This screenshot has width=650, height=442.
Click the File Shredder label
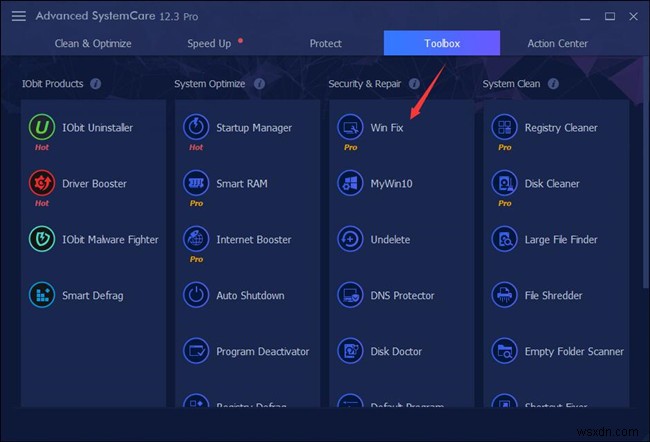pyautogui.click(x=553, y=295)
